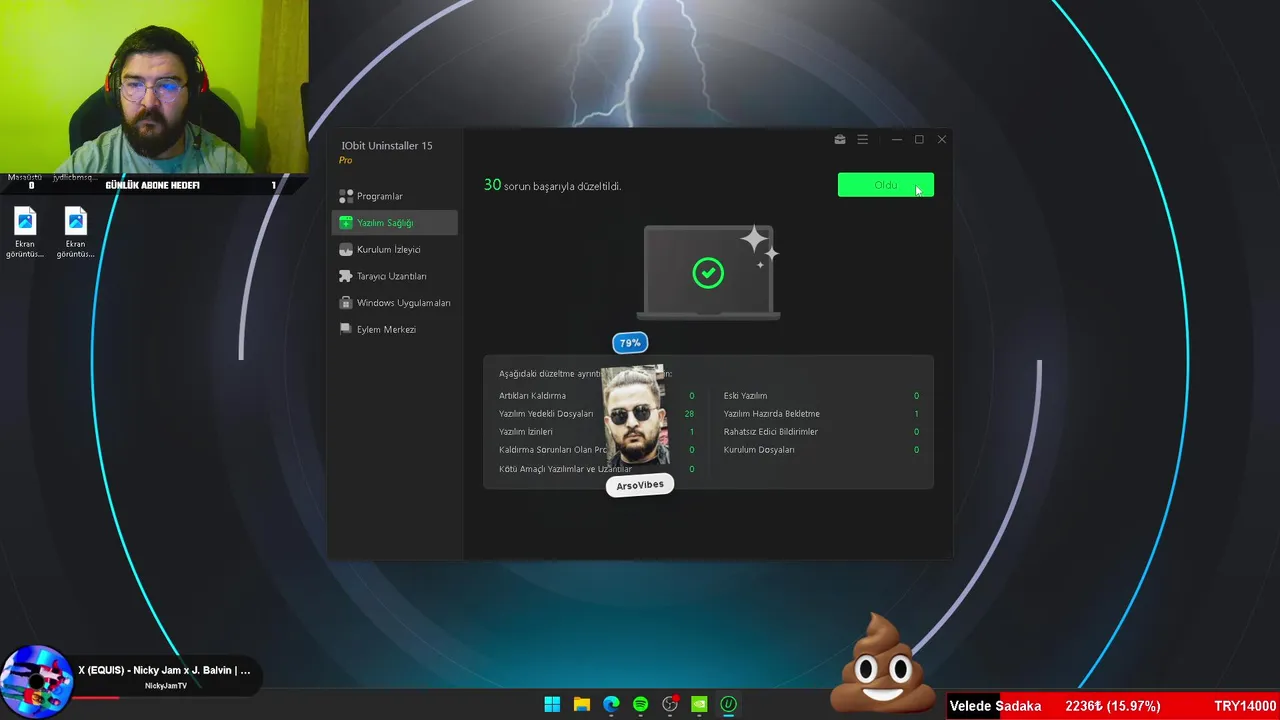The height and width of the screenshot is (720, 1280).
Task: Open first Ekran görüntüsü desktop file
Action: pyautogui.click(x=25, y=233)
